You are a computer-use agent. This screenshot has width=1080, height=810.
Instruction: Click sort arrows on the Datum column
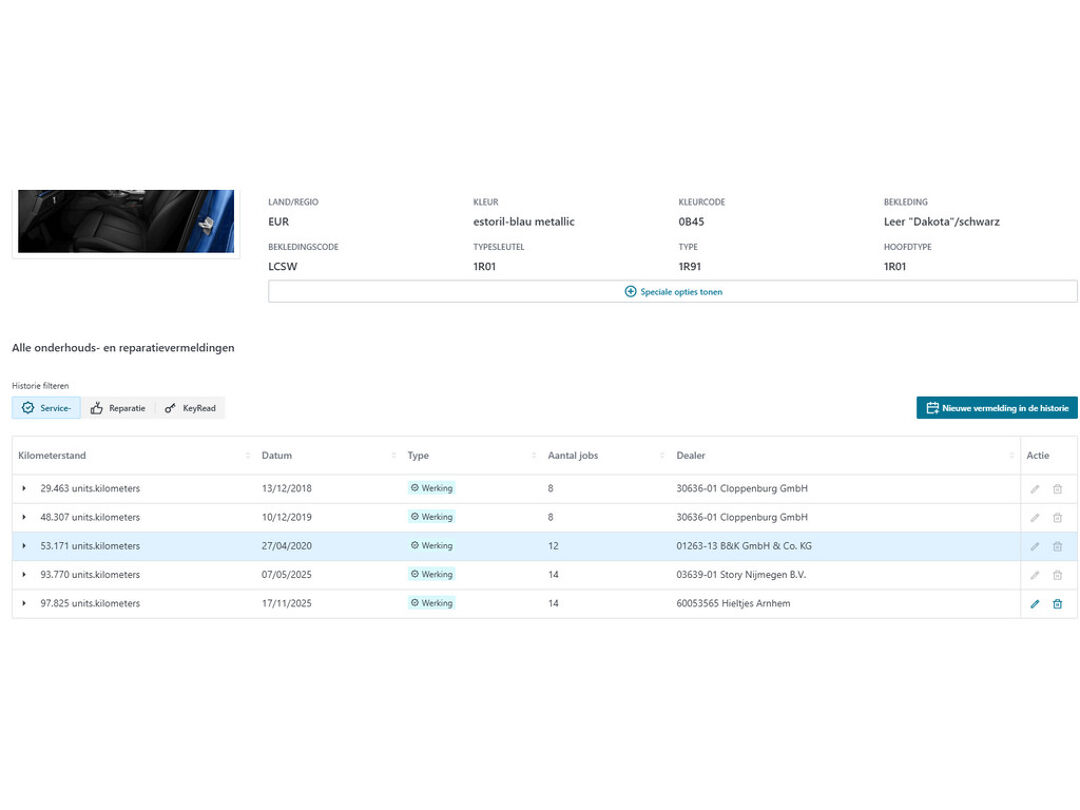393,456
